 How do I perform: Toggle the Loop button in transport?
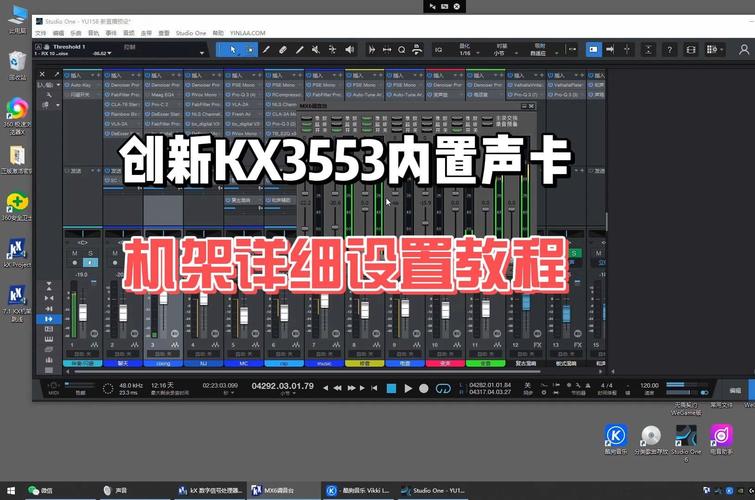tap(441, 388)
